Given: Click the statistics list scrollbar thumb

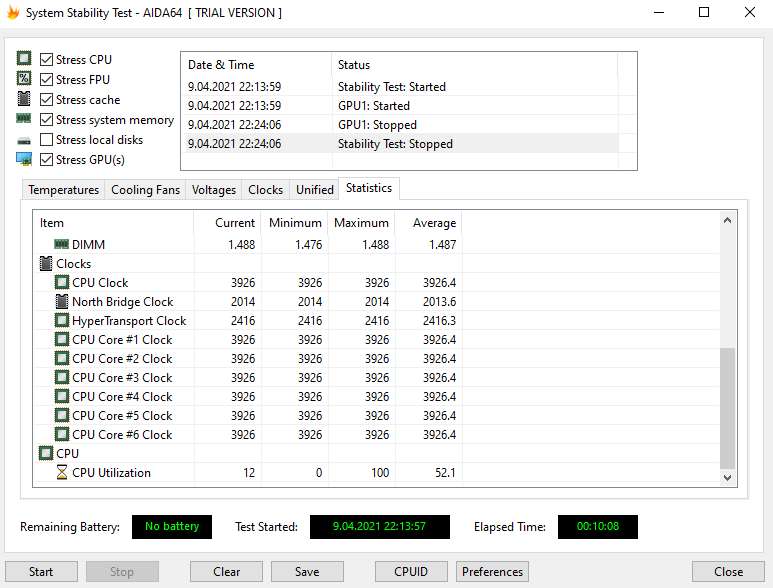Looking at the screenshot, I should (x=727, y=408).
